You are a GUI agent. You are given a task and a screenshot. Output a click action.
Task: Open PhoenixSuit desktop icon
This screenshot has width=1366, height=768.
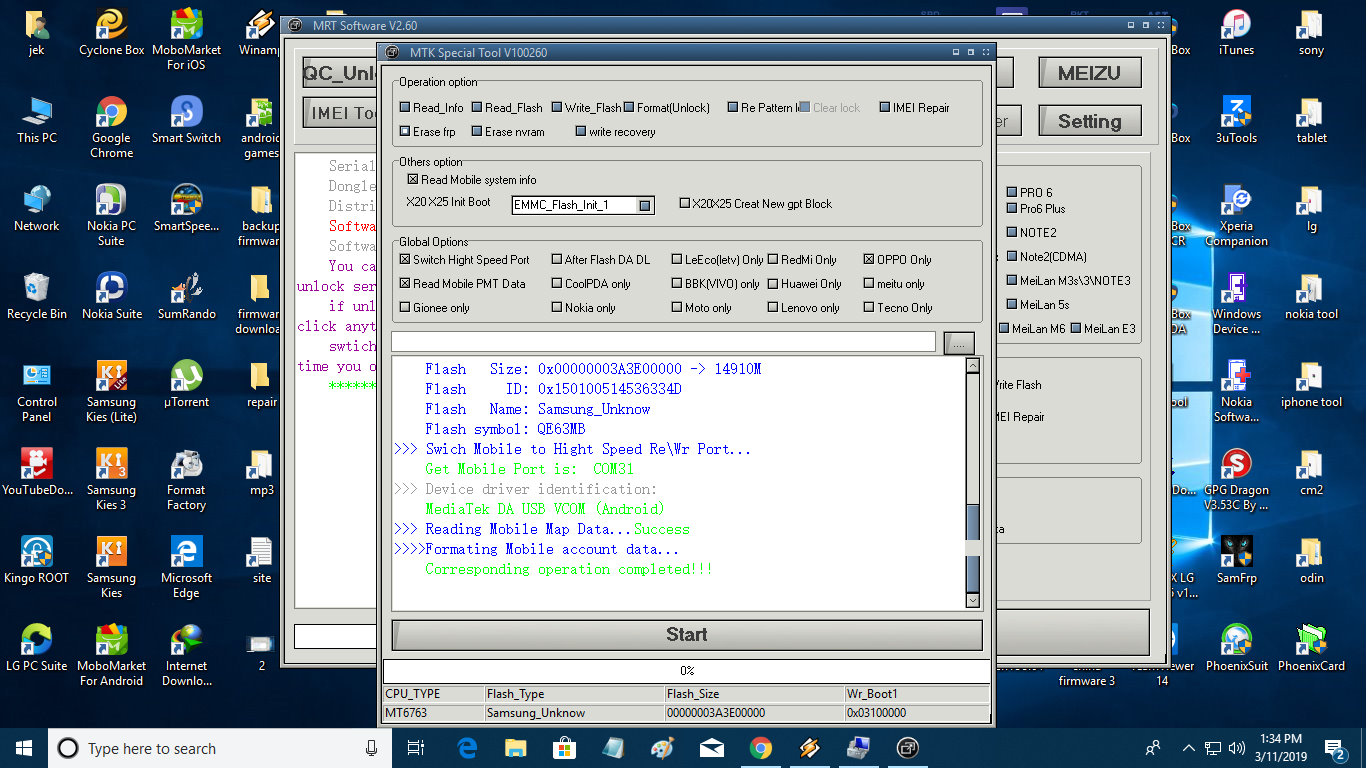[1236, 648]
